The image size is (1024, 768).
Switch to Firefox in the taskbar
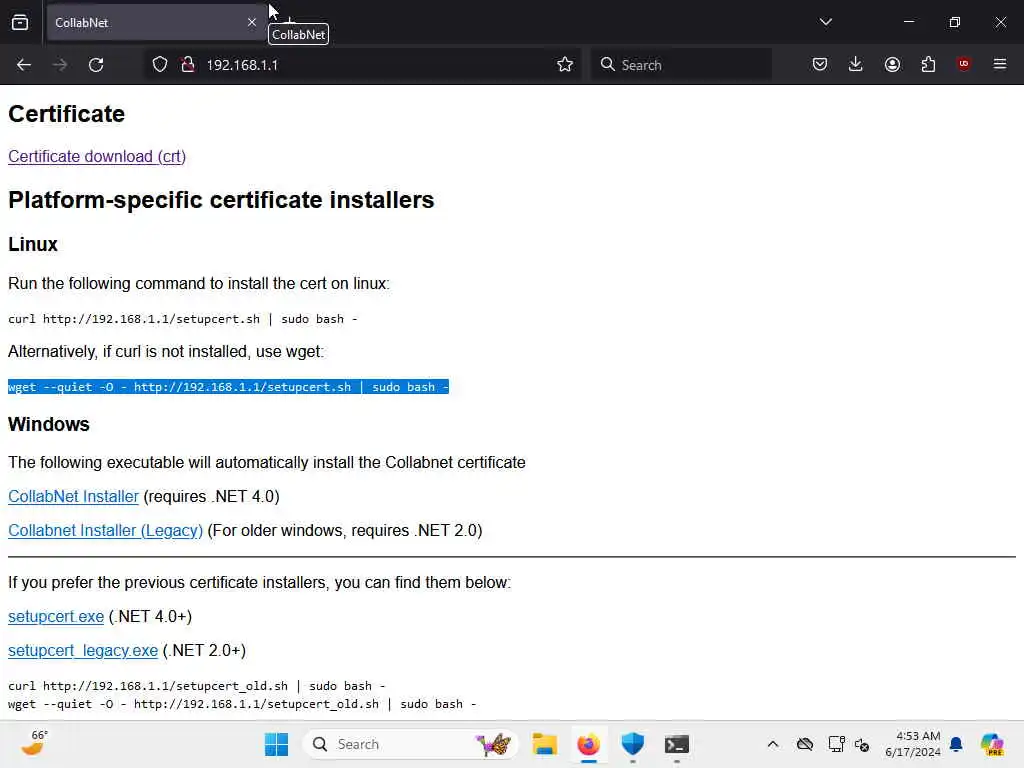pos(588,744)
